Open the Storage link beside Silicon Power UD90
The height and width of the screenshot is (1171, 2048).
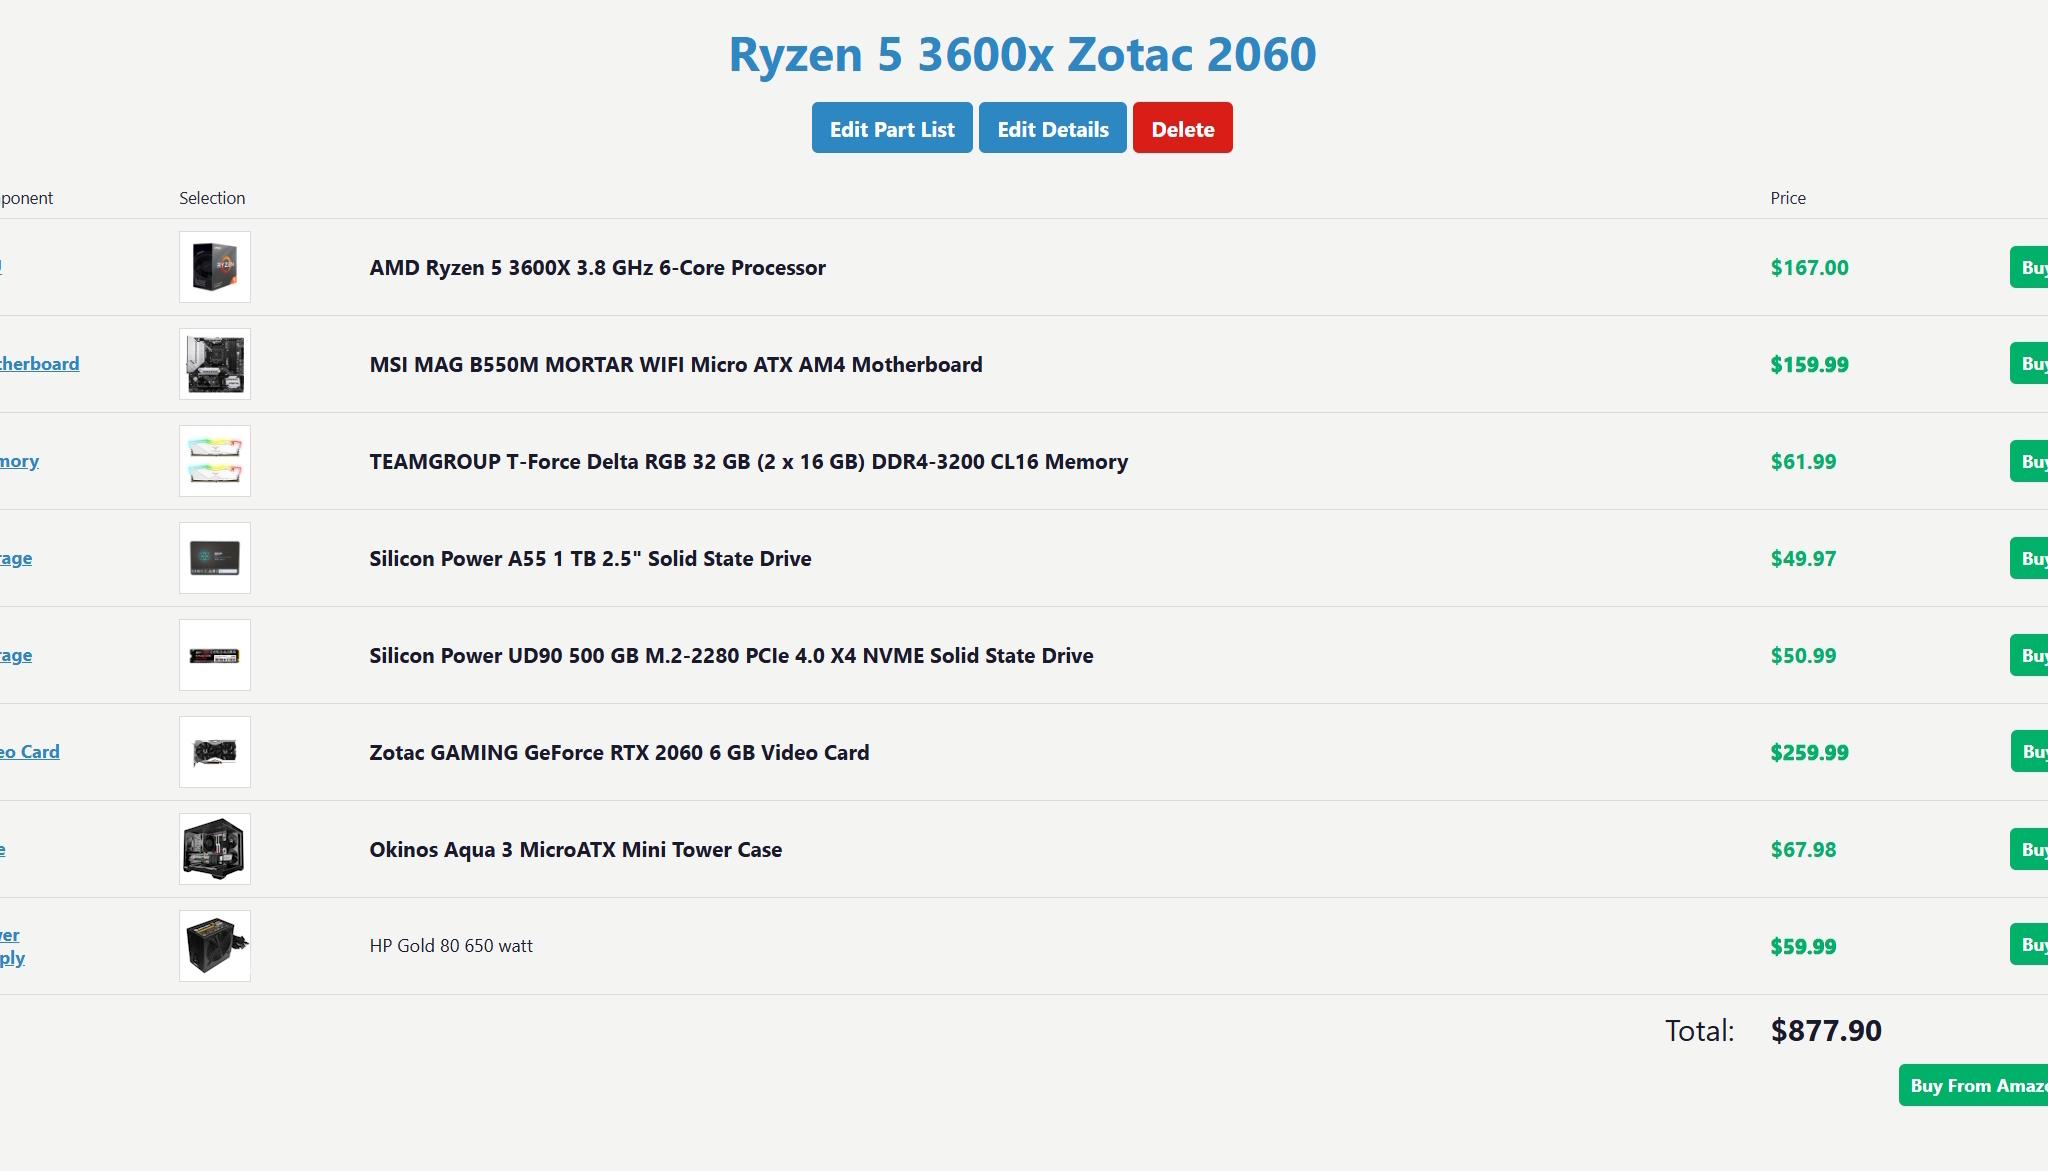coord(16,655)
